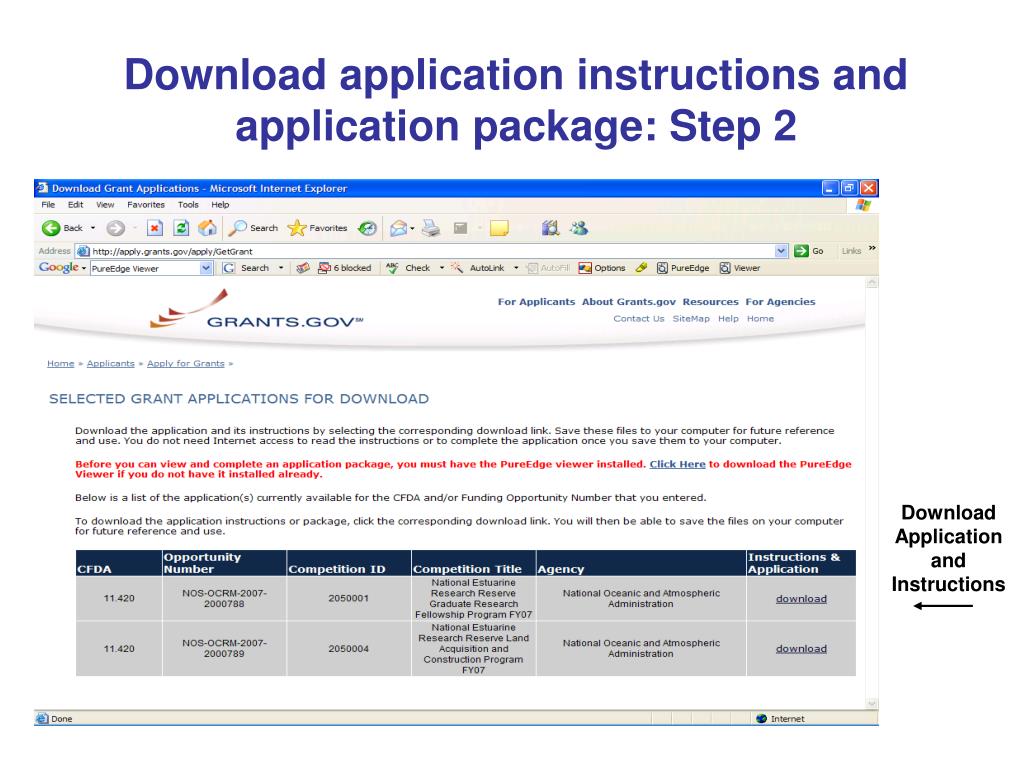Click the Refresh page icon

181,228
